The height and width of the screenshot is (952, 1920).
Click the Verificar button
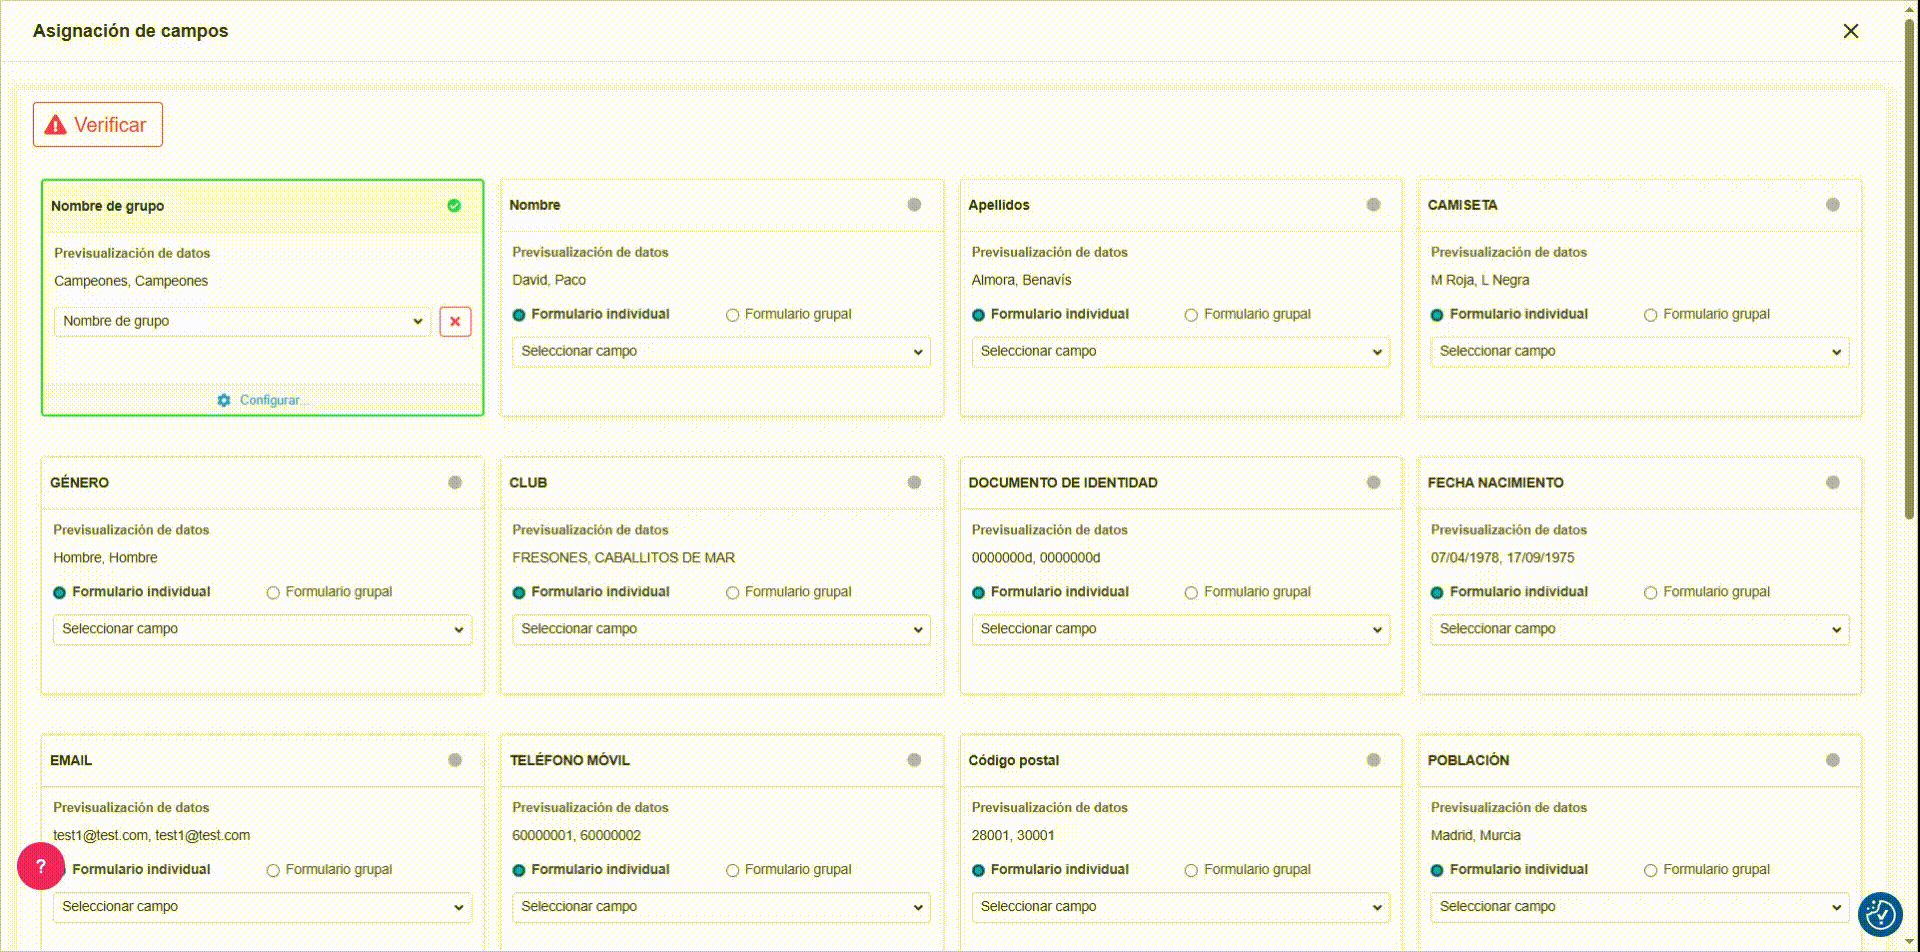[x=98, y=125]
